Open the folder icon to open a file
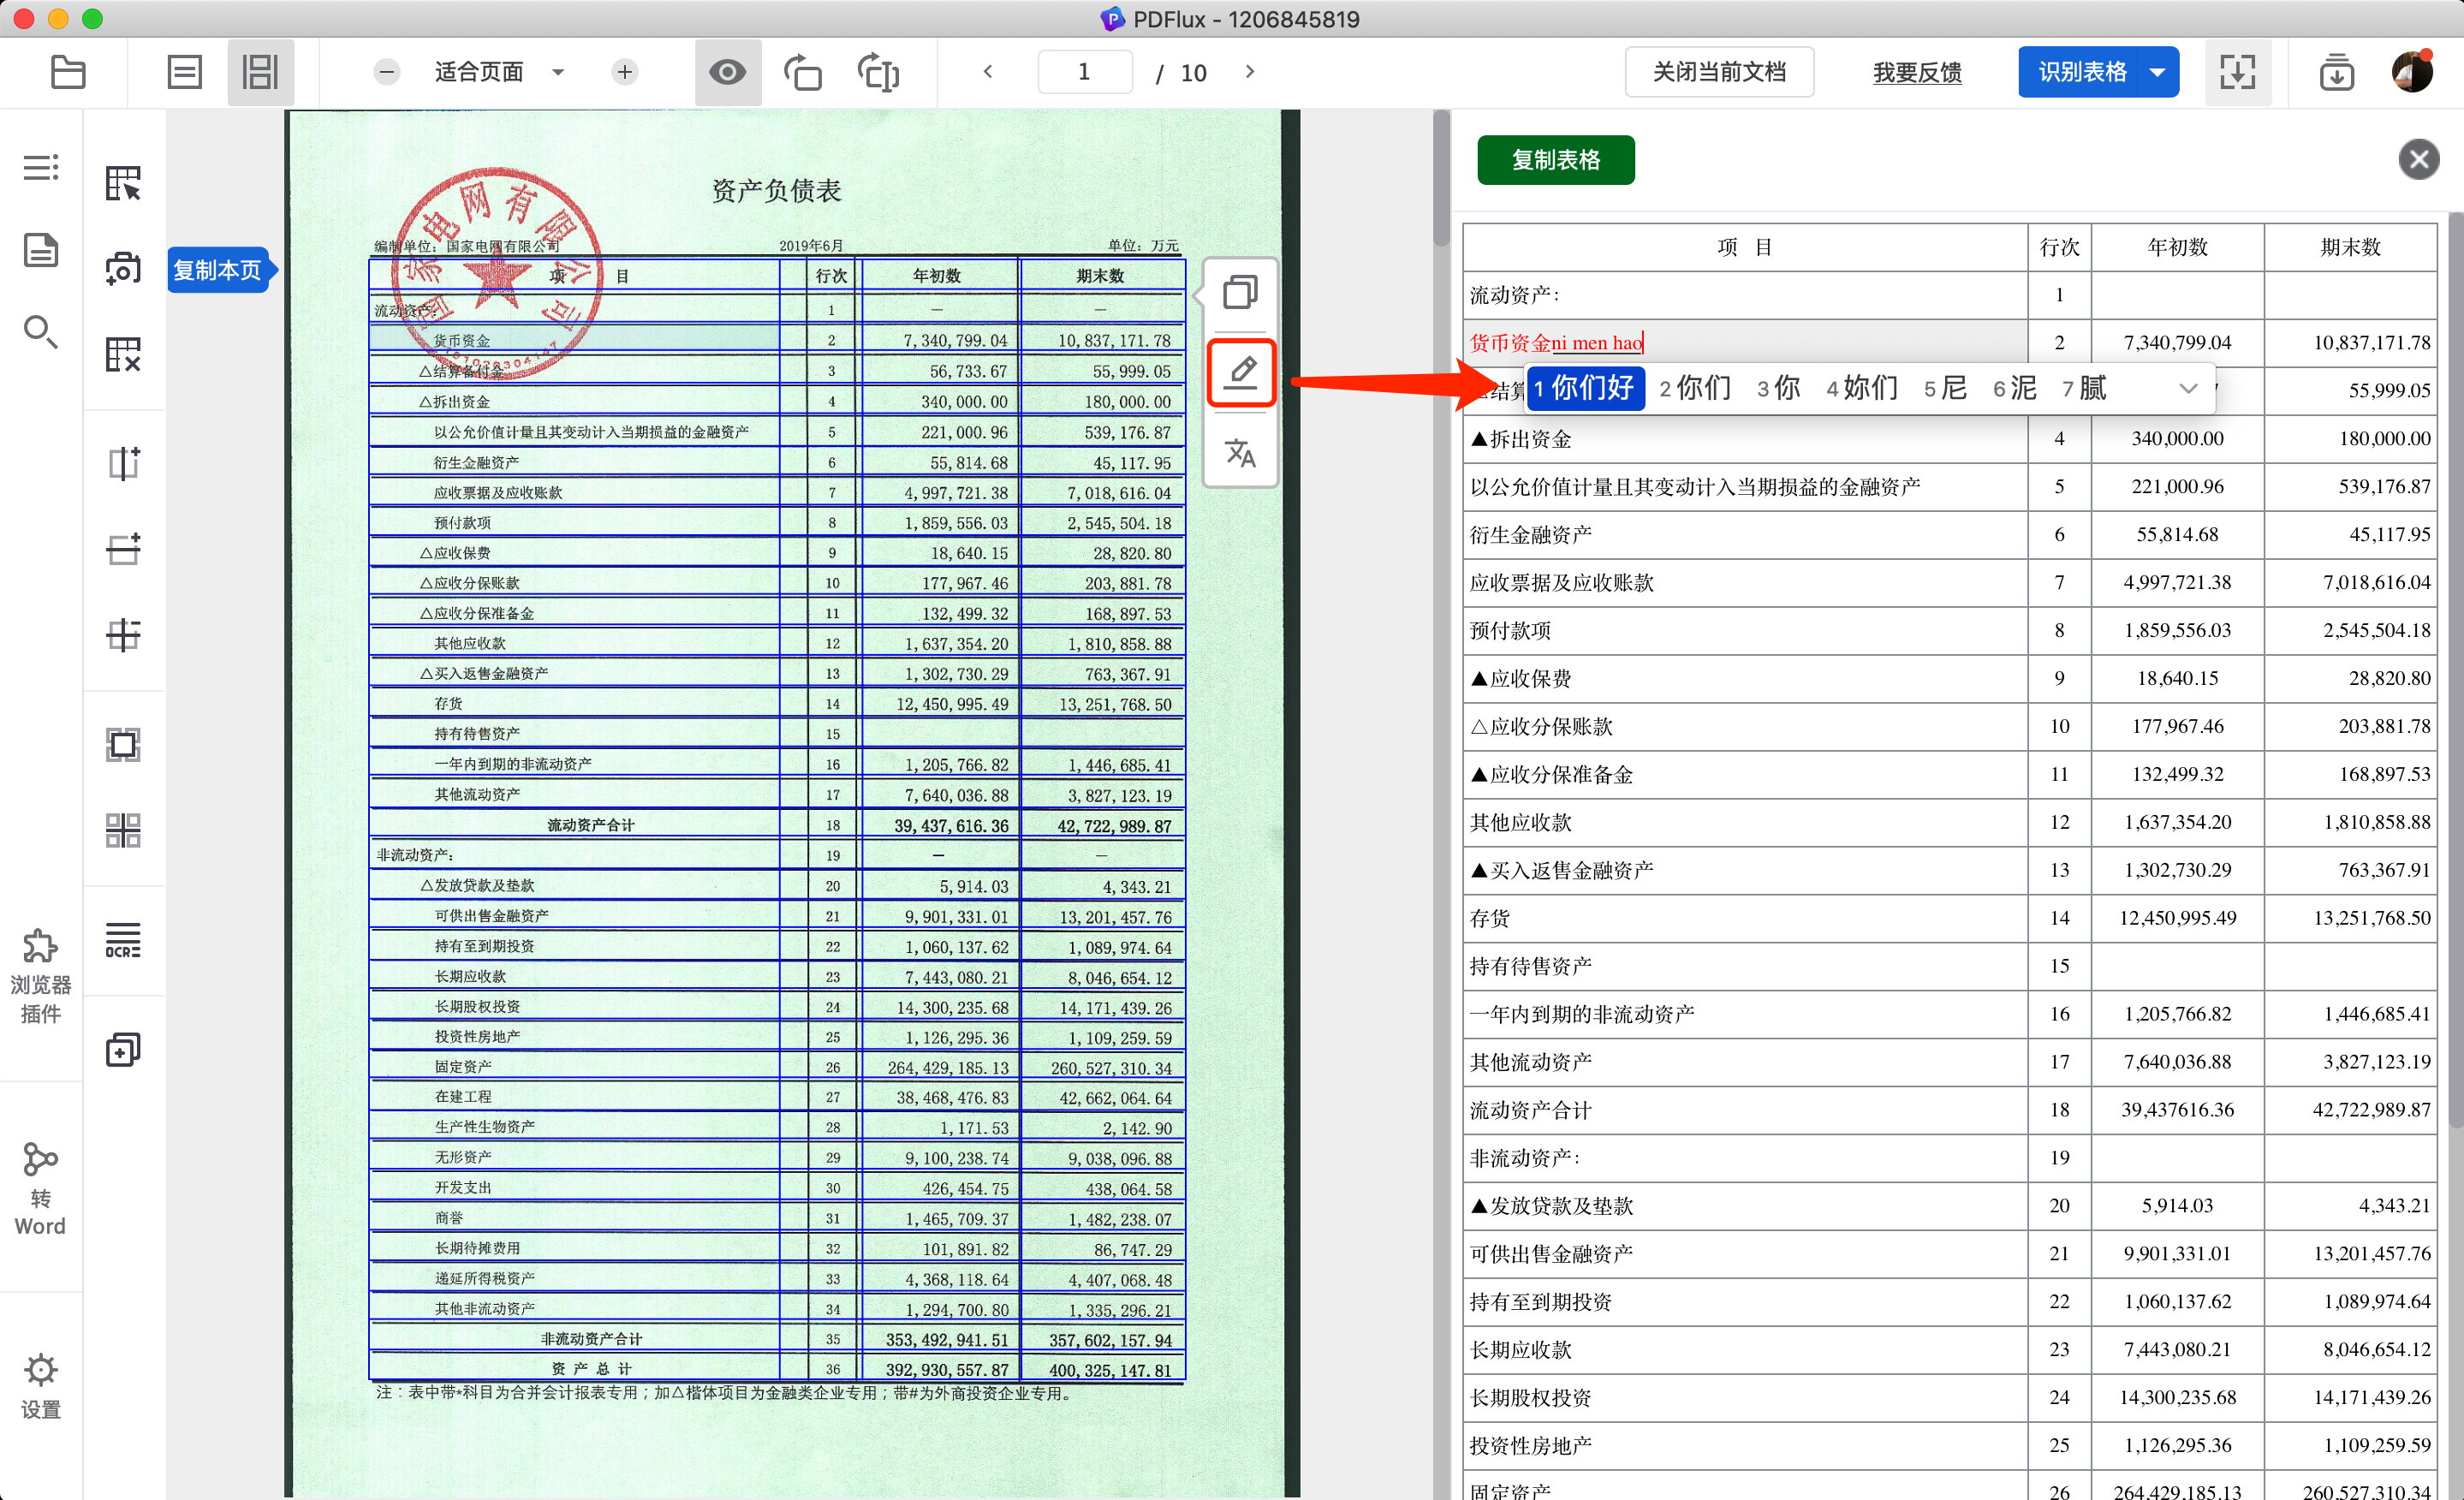Viewport: 2464px width, 1500px height. pyautogui.click(x=68, y=72)
